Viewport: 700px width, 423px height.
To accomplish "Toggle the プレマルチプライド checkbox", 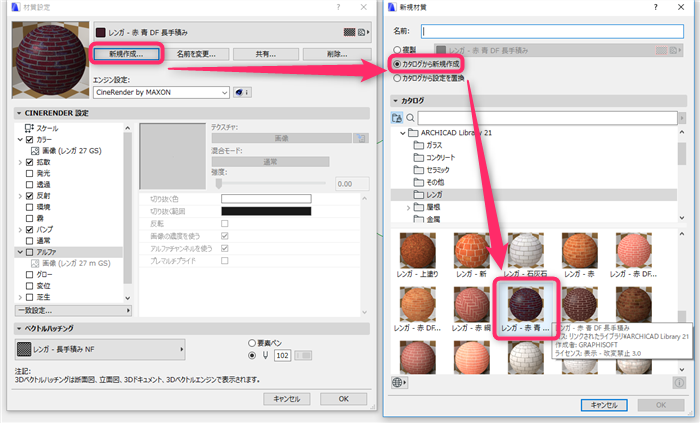I will [x=225, y=261].
